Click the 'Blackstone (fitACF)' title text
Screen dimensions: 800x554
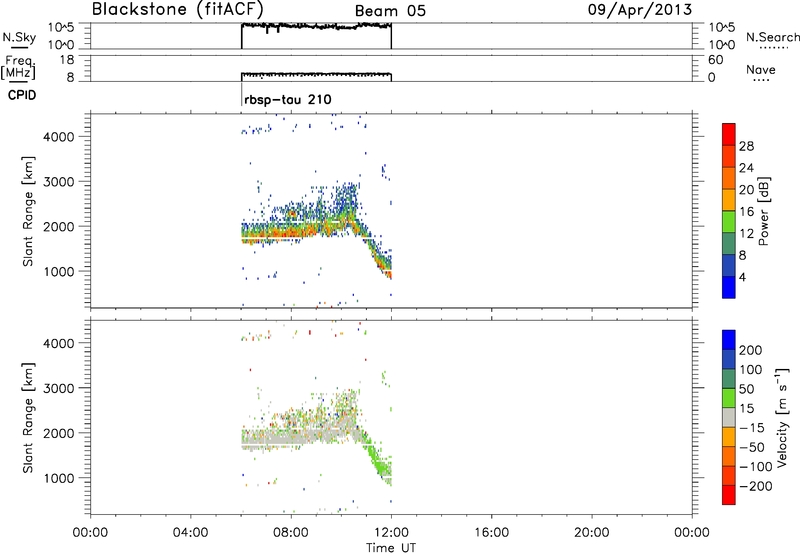(178, 10)
